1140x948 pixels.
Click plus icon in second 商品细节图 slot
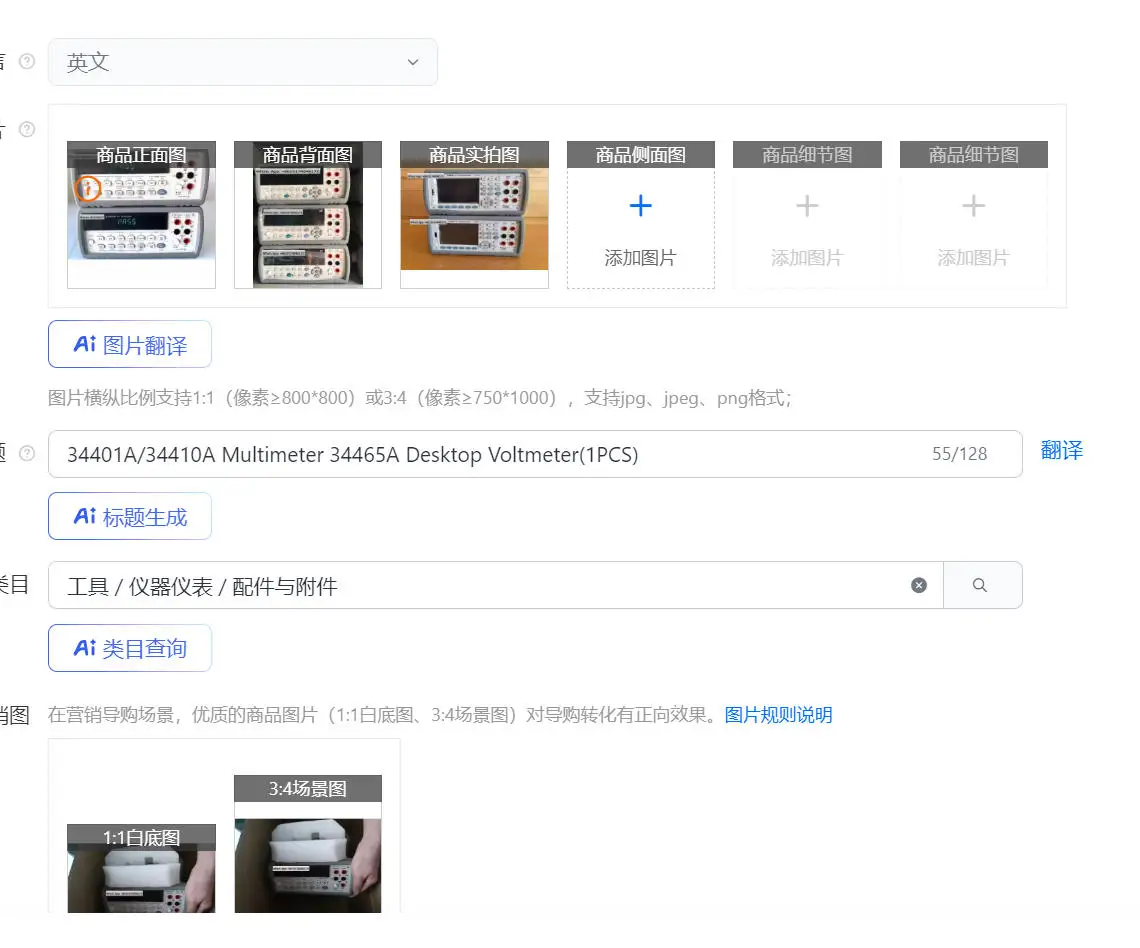click(974, 206)
